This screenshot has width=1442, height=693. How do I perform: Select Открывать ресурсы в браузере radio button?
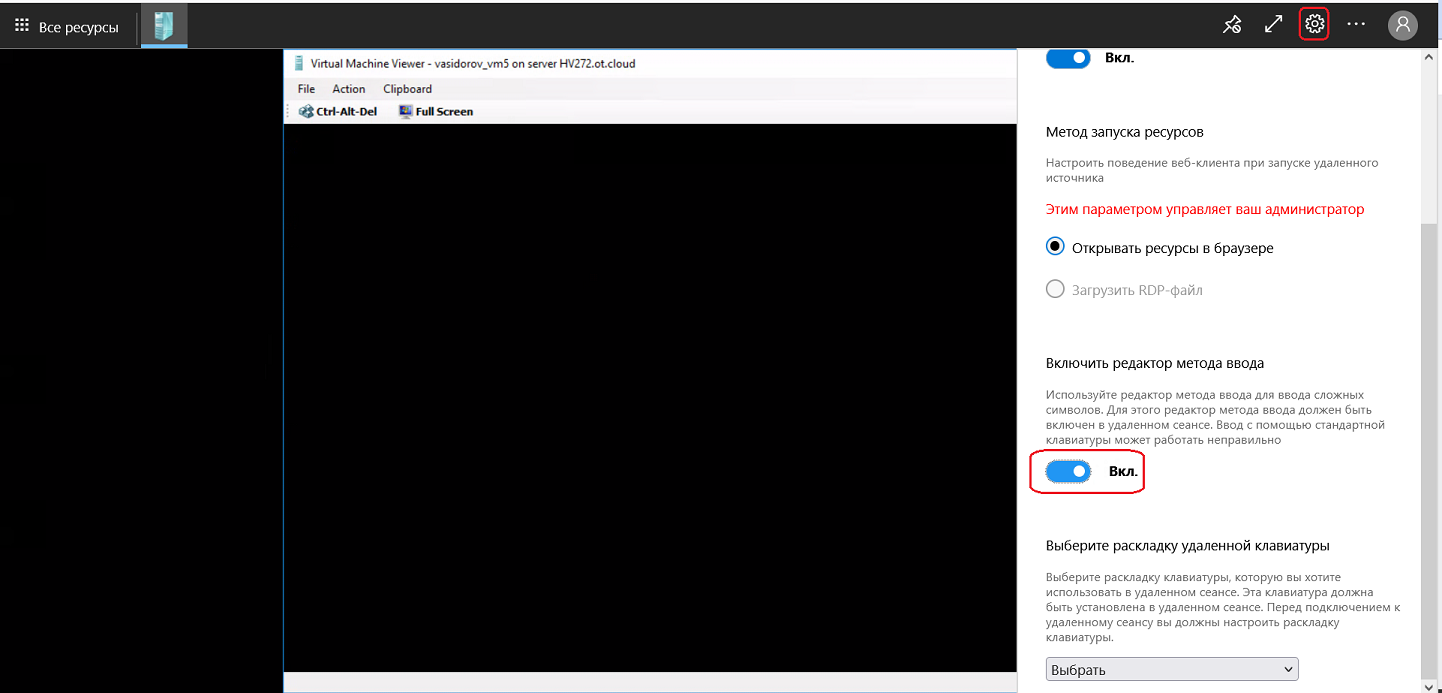(1055, 247)
